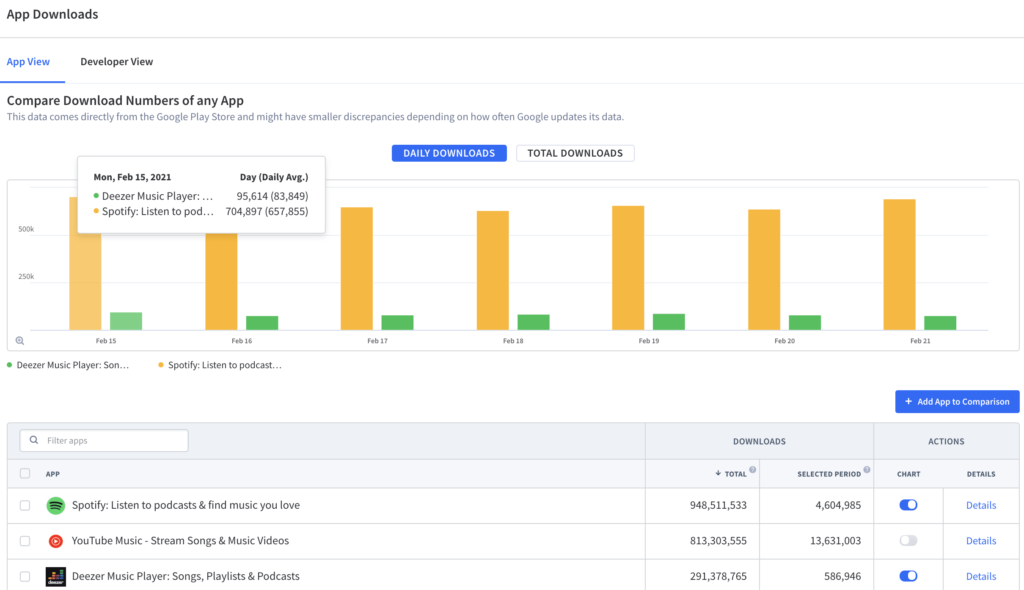Image resolution: width=1024 pixels, height=590 pixels.
Task: Switch to the App View tab
Action: [28, 61]
